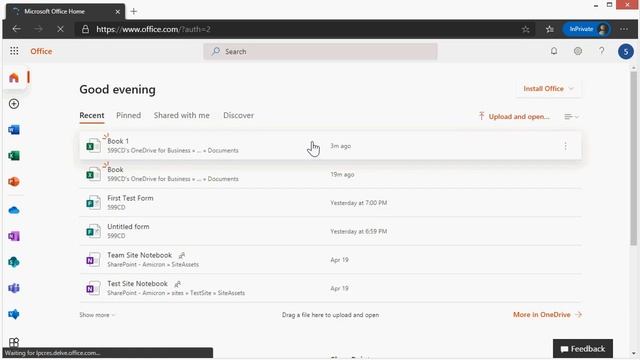Go to Office Home icon in sidebar

(14, 78)
